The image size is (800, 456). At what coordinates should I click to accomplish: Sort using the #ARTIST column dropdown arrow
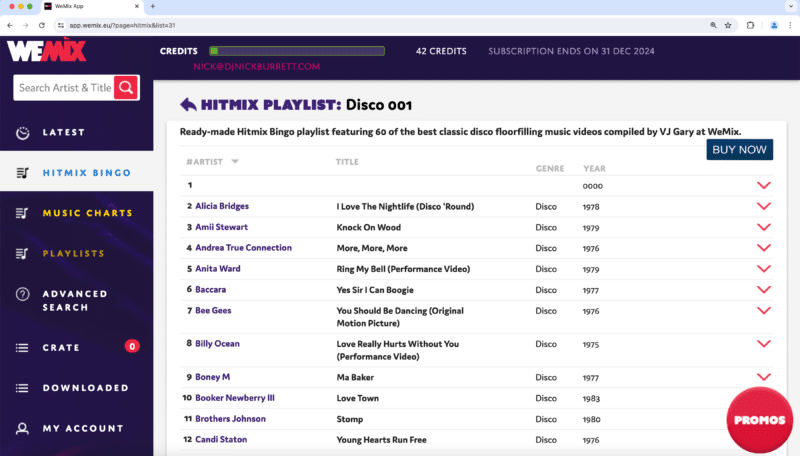click(235, 162)
